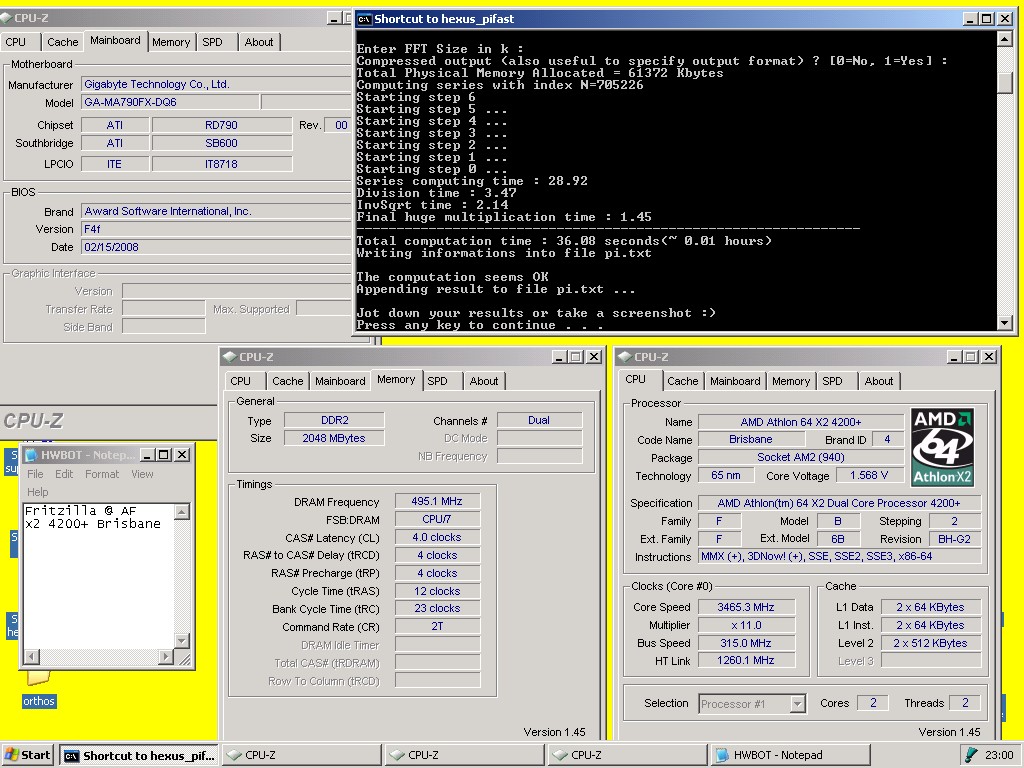The width and height of the screenshot is (1024, 768).
Task: Click the Core Speed value 3465.3 MHz
Action: point(746,607)
